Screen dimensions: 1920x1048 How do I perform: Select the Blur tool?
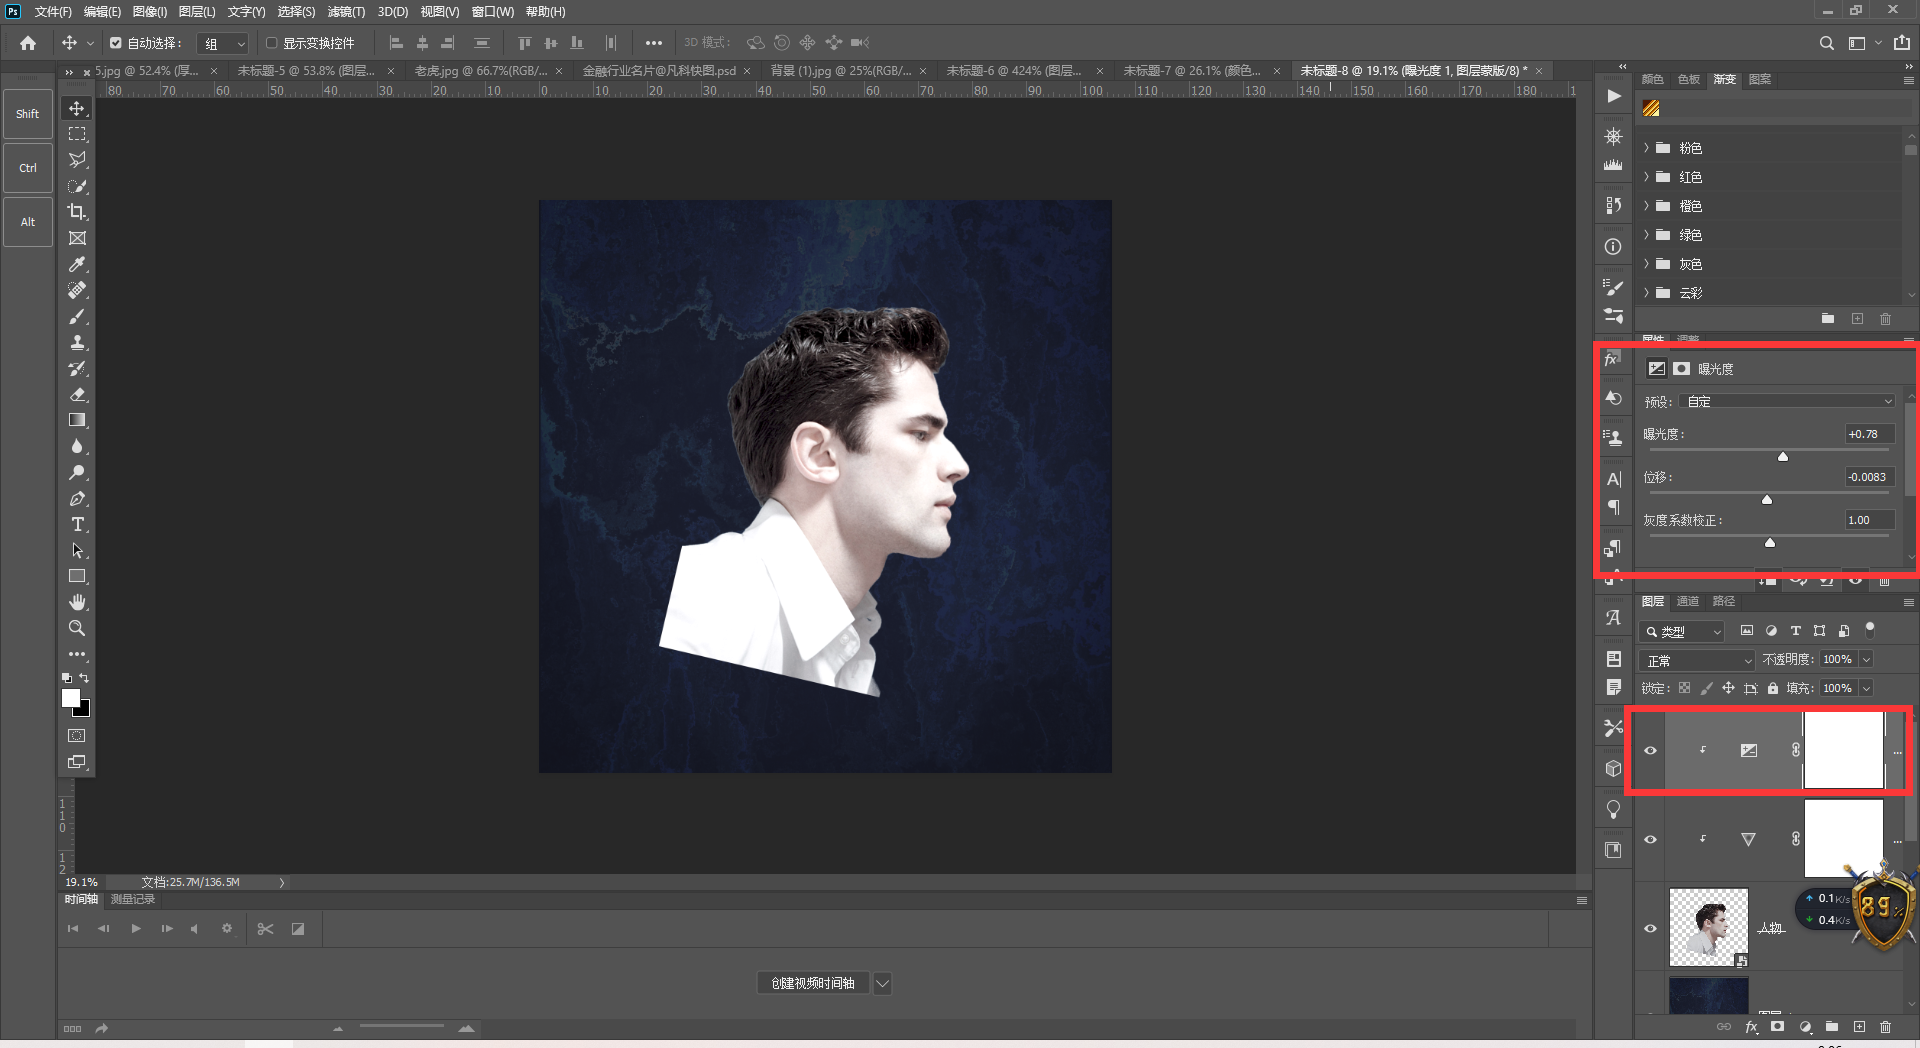click(x=77, y=446)
